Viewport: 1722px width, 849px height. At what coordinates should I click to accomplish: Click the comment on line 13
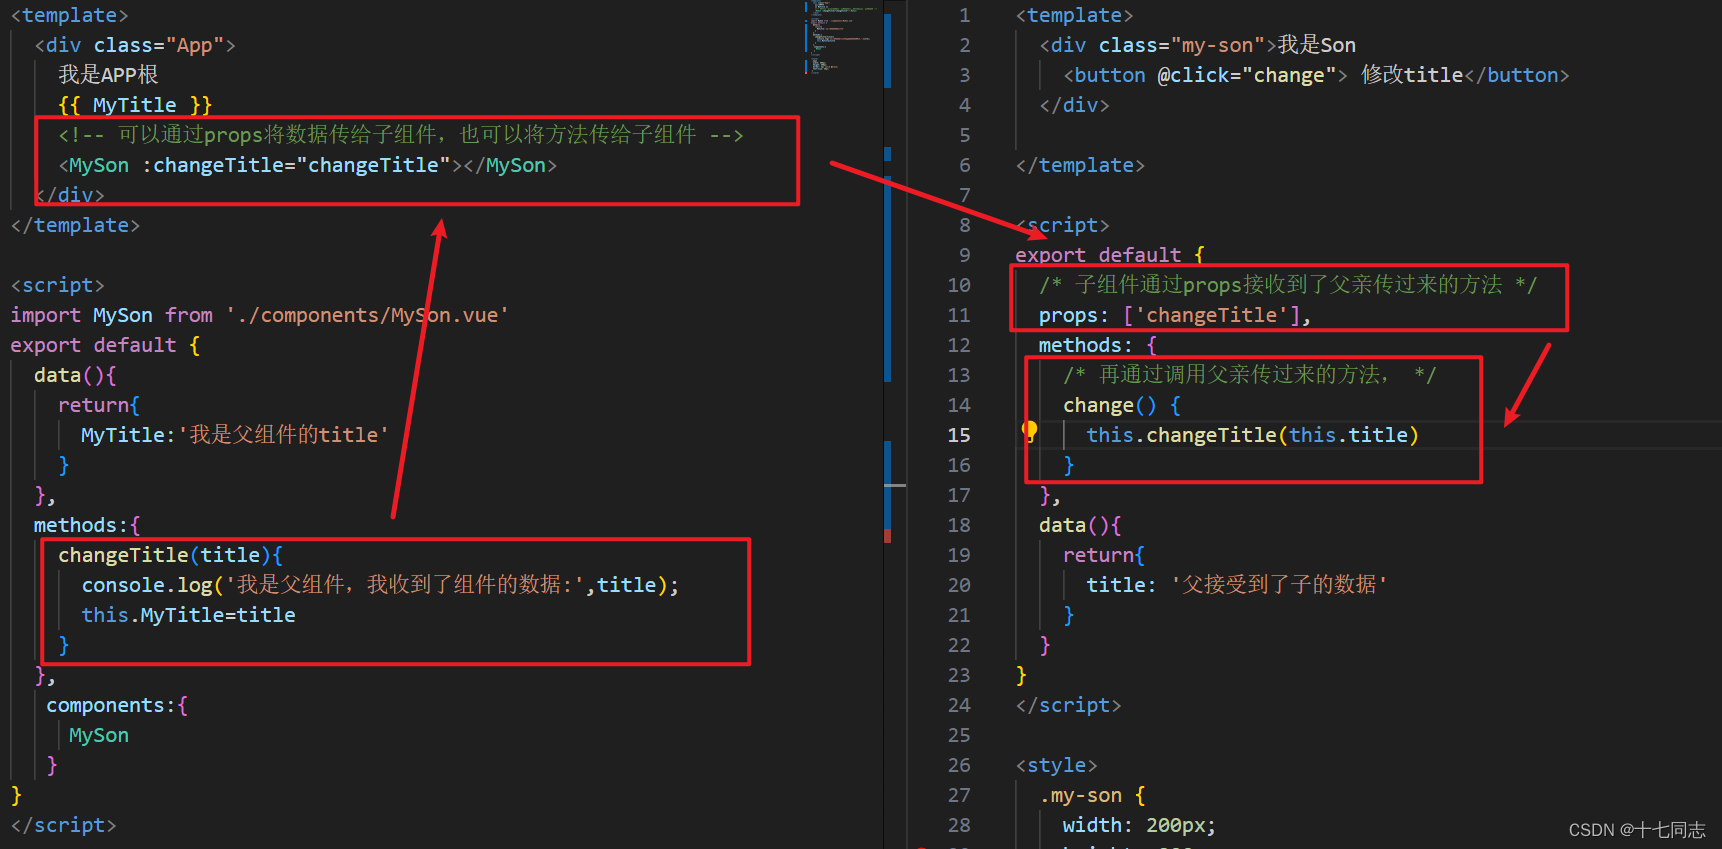[x=1250, y=375]
